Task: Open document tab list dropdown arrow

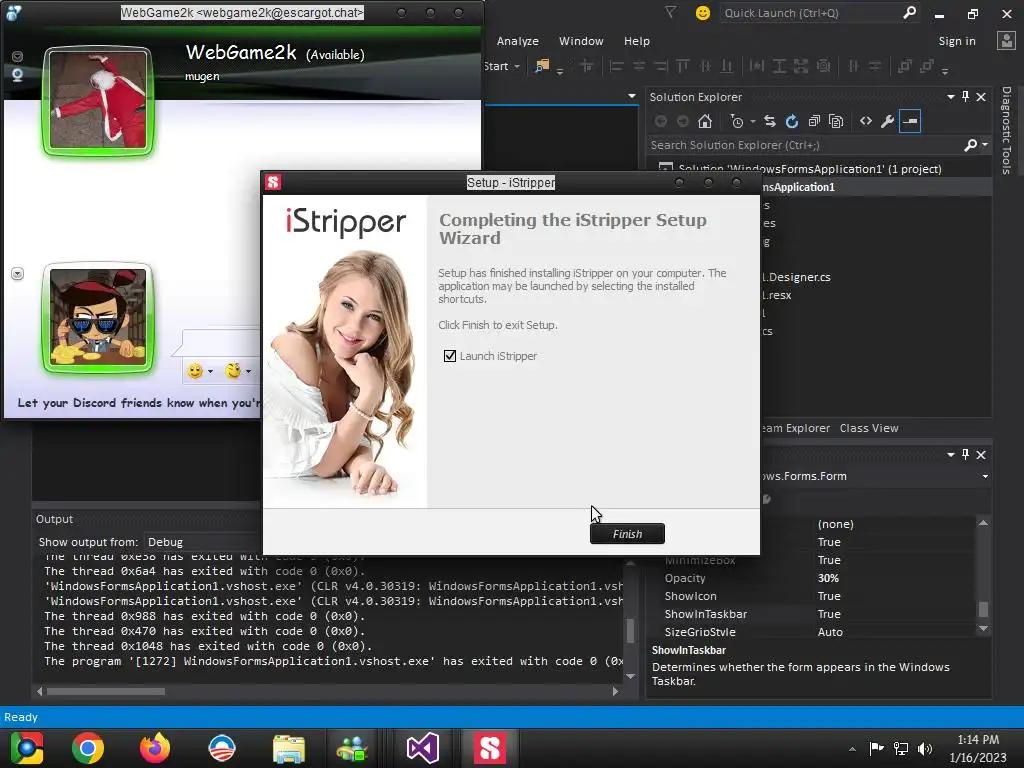Action: click(632, 96)
